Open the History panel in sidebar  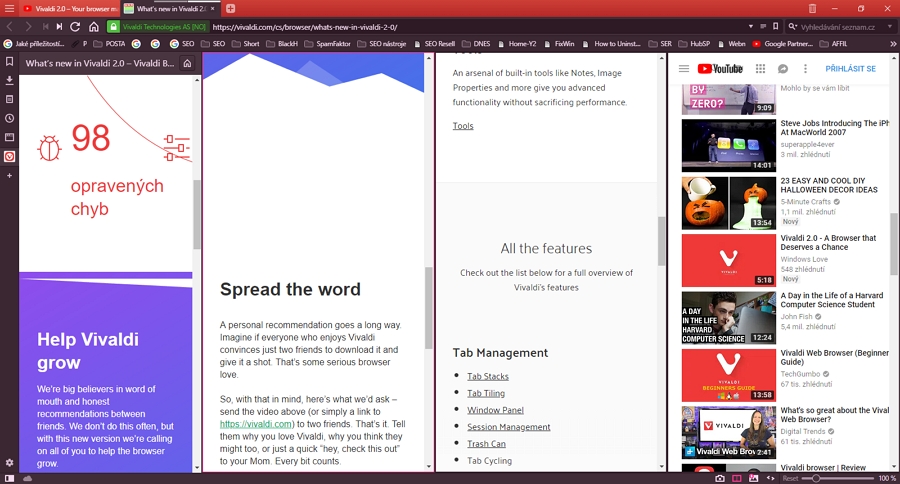(x=9, y=118)
